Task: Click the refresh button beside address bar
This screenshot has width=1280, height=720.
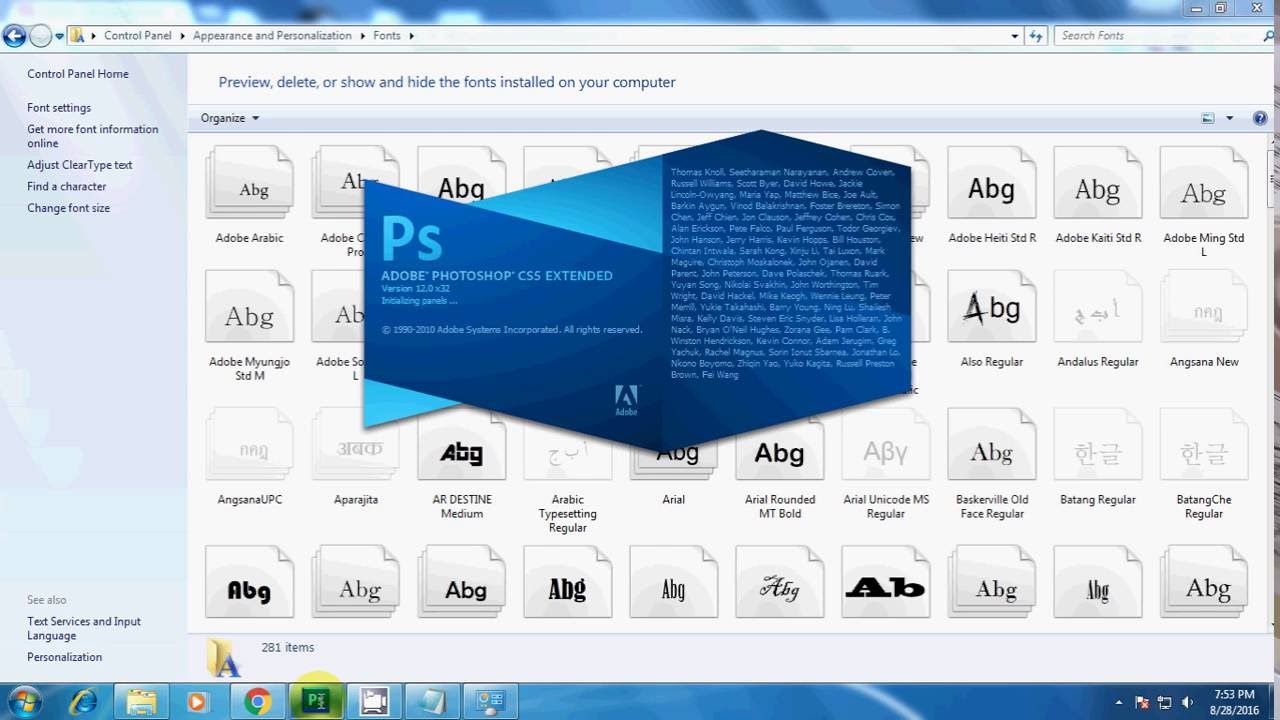Action: [1036, 35]
